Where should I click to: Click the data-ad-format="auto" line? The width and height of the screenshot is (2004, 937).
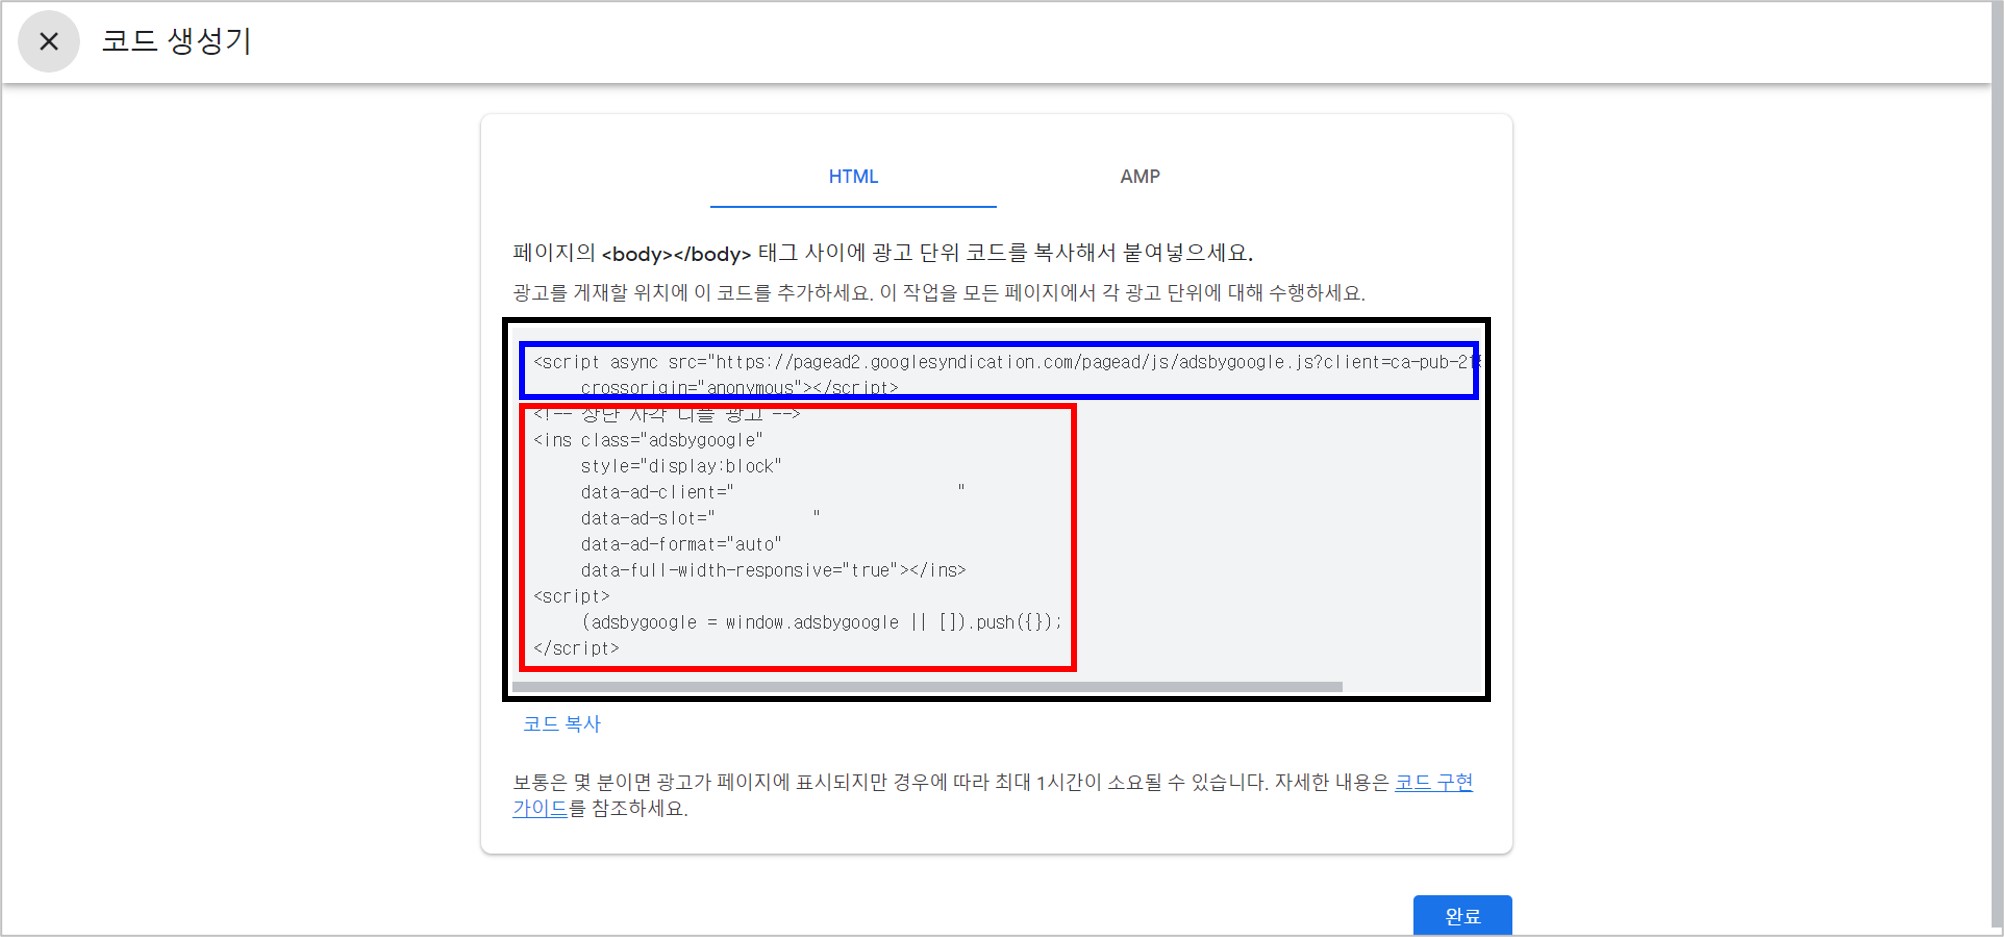pos(681,544)
